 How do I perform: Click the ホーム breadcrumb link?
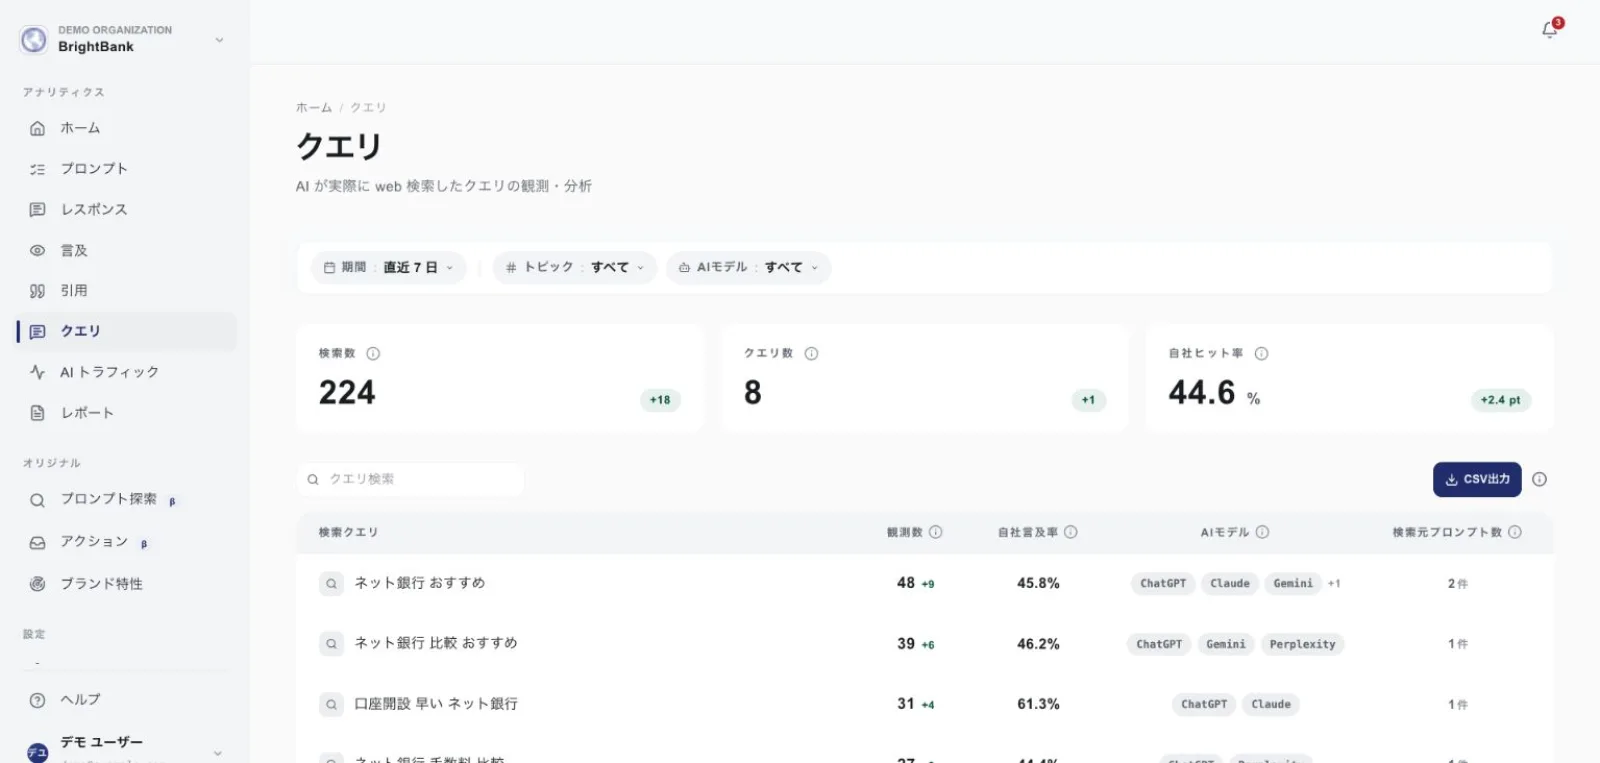(314, 108)
